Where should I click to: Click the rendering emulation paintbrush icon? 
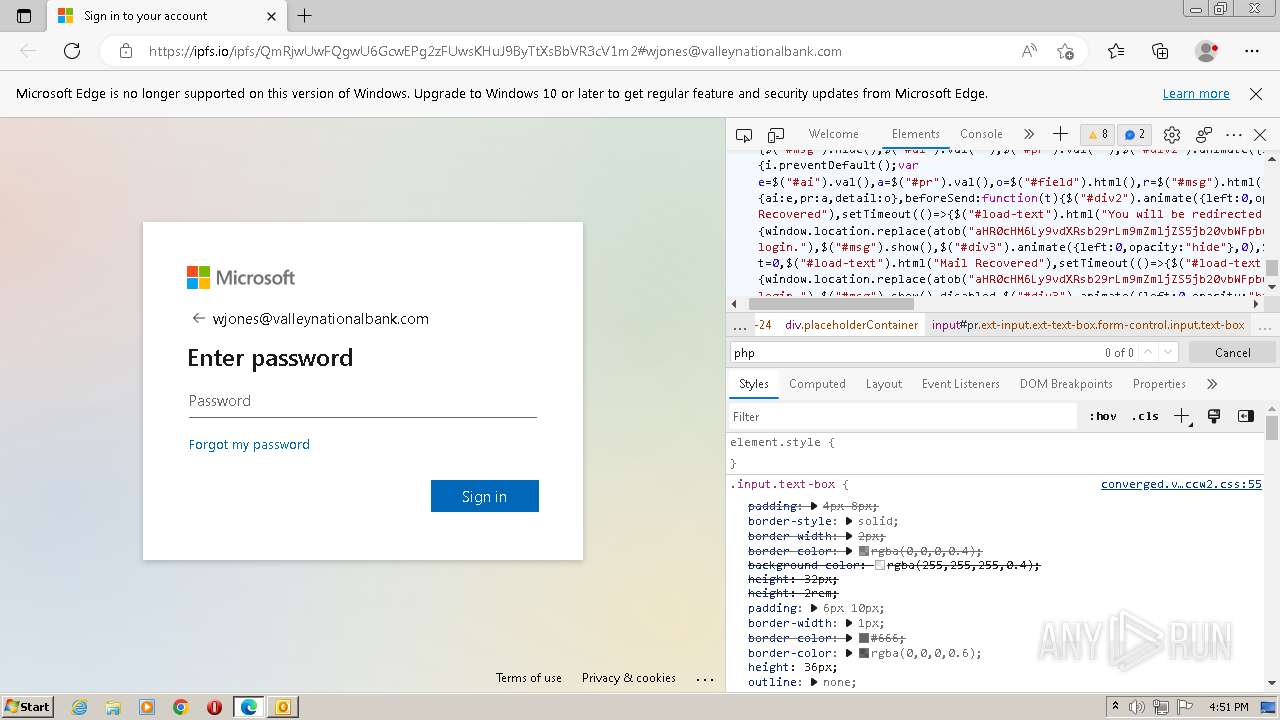pyautogui.click(x=1214, y=416)
